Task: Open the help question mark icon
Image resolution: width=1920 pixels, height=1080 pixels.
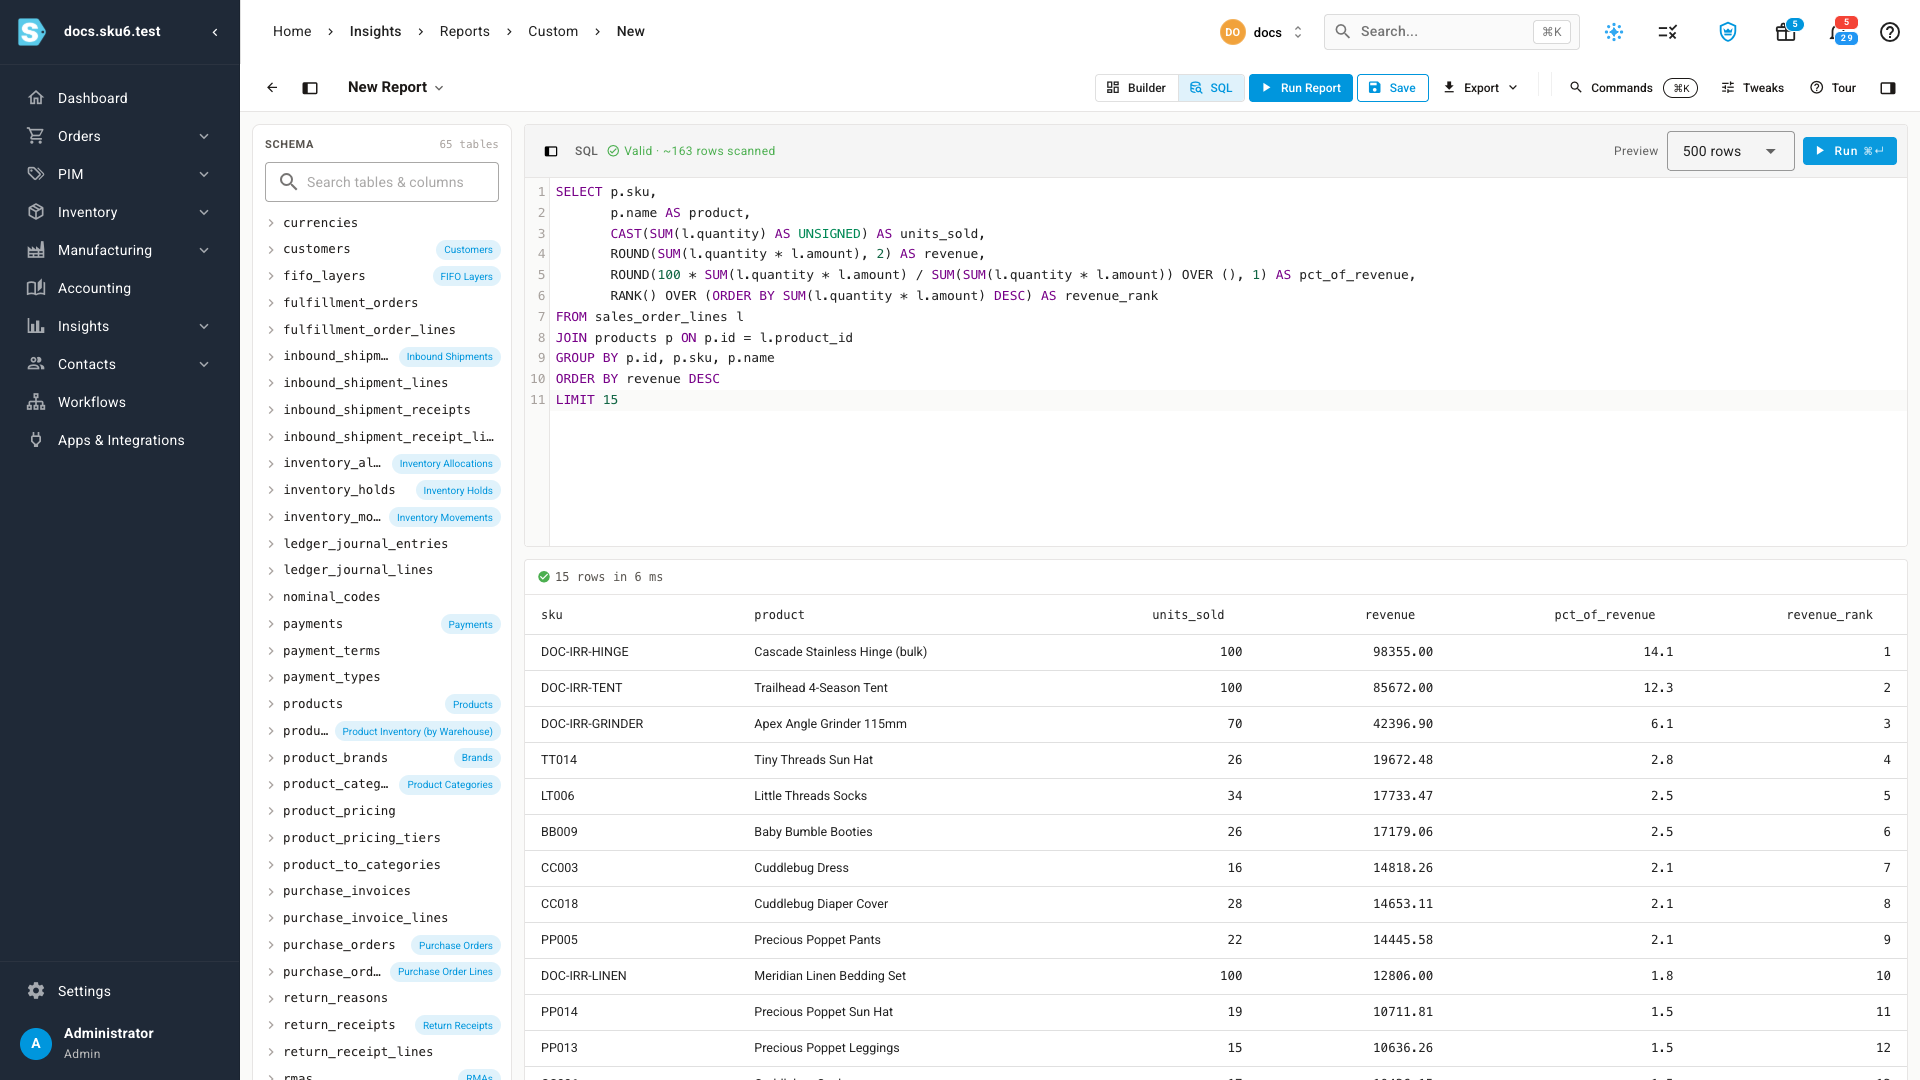Action: pos(1889,32)
